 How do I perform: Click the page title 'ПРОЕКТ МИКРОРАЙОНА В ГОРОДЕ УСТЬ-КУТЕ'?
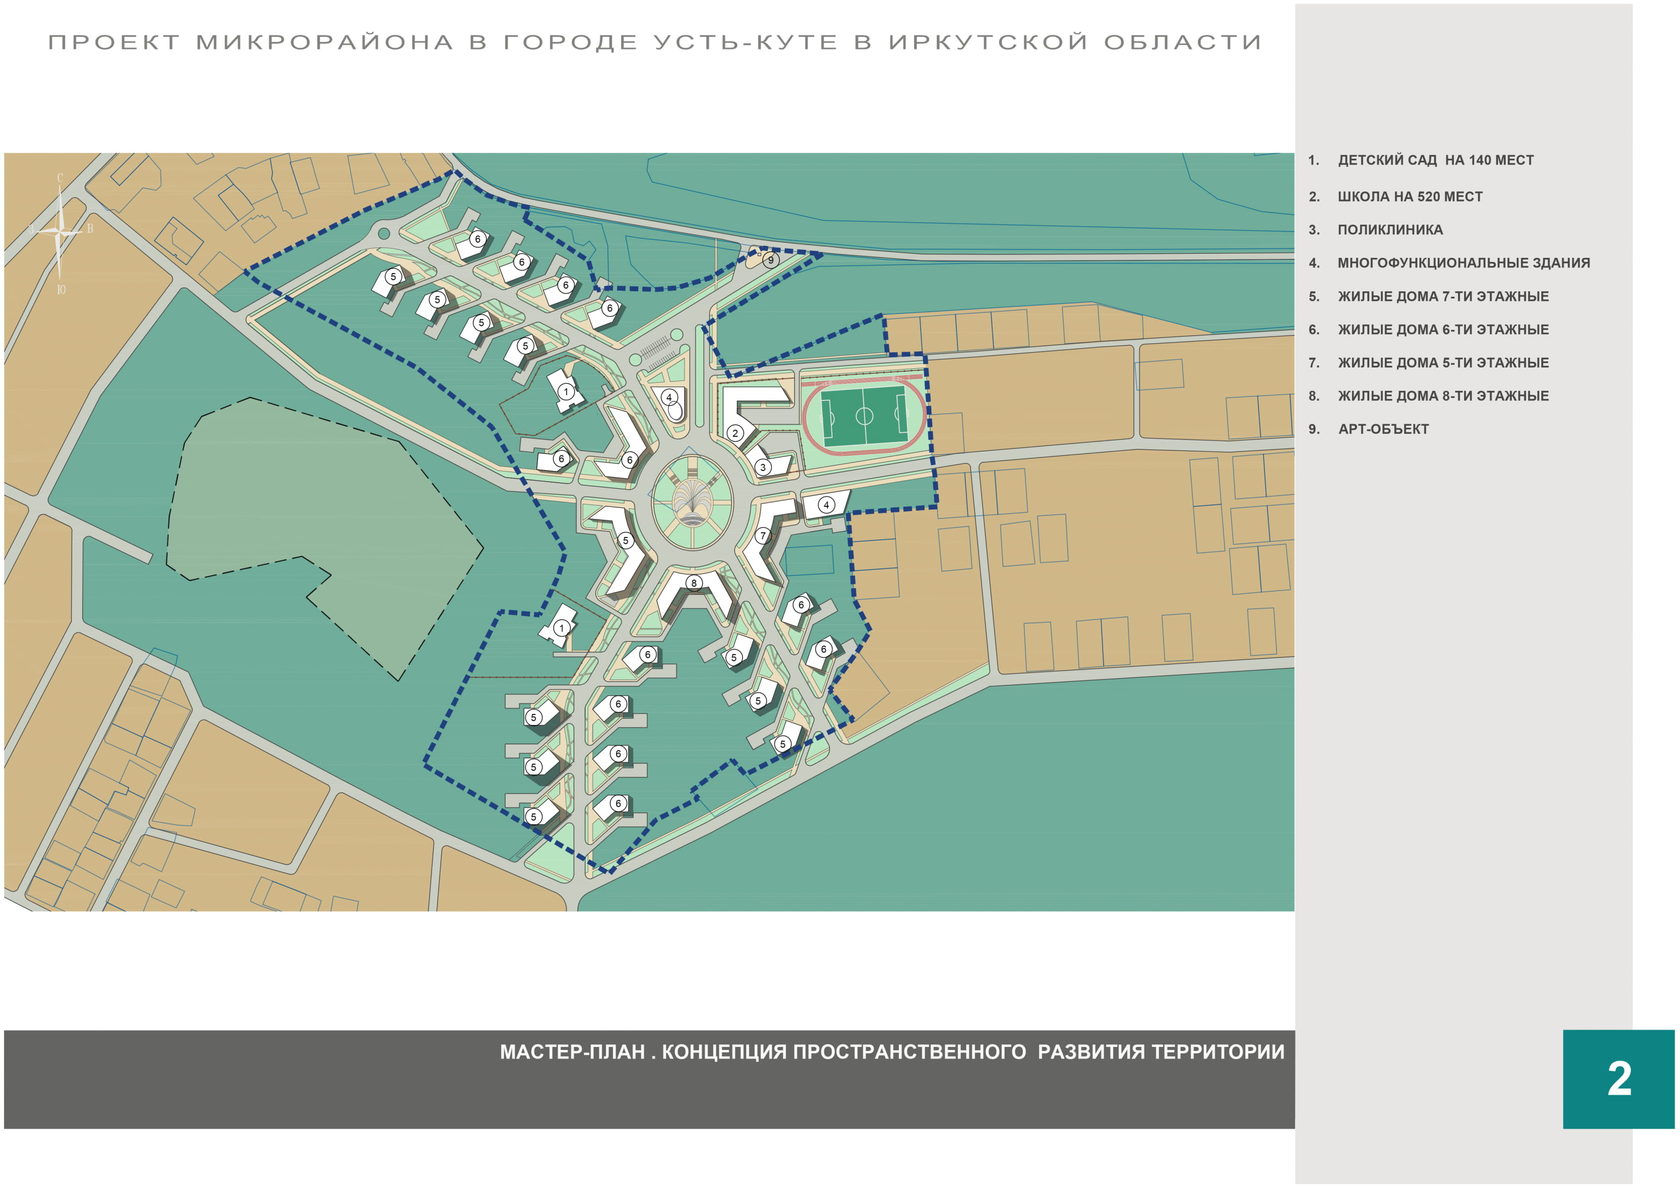pos(655,42)
